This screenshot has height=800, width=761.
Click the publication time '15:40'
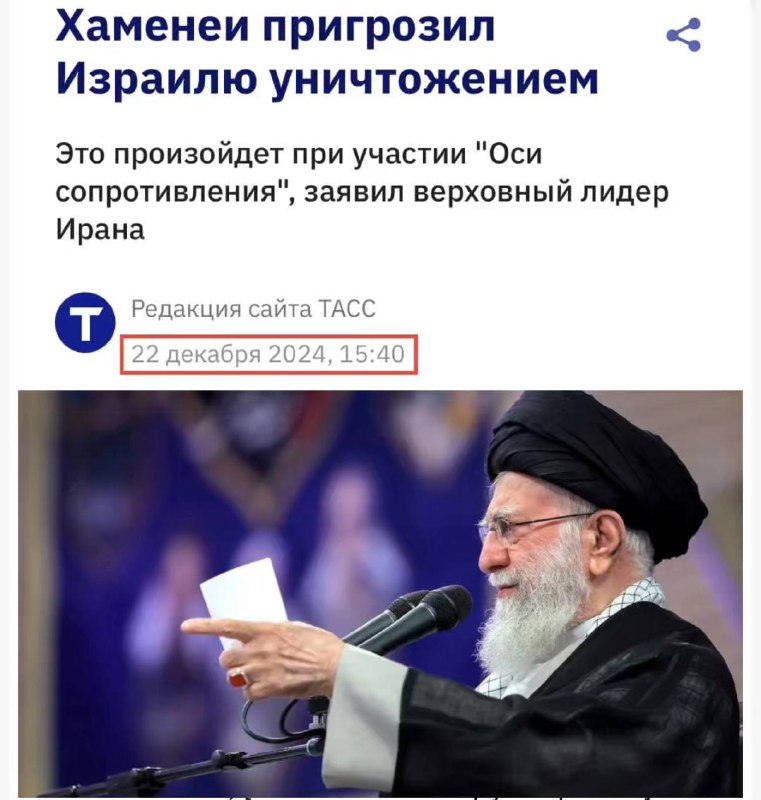371,354
